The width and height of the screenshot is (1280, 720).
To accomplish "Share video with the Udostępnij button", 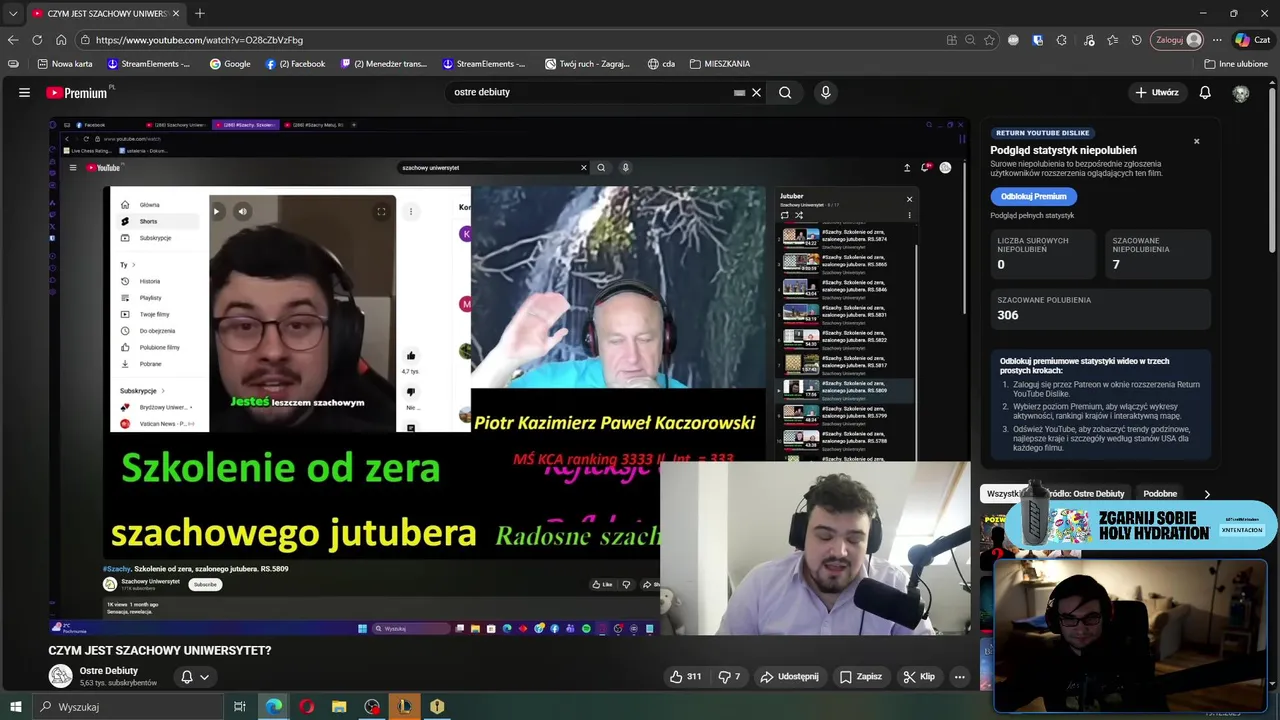I will [x=789, y=677].
